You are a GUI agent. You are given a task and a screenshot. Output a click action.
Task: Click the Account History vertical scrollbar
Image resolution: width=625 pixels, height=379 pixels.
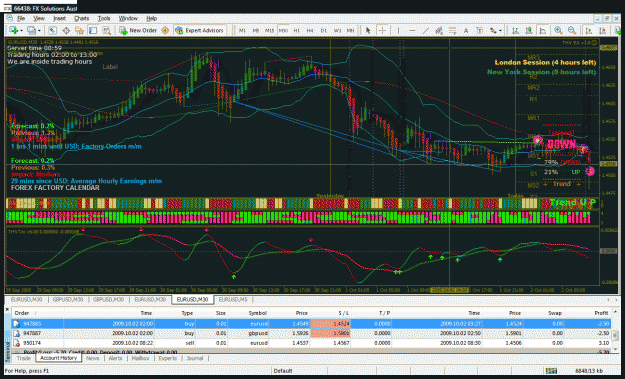pyautogui.click(x=615, y=330)
